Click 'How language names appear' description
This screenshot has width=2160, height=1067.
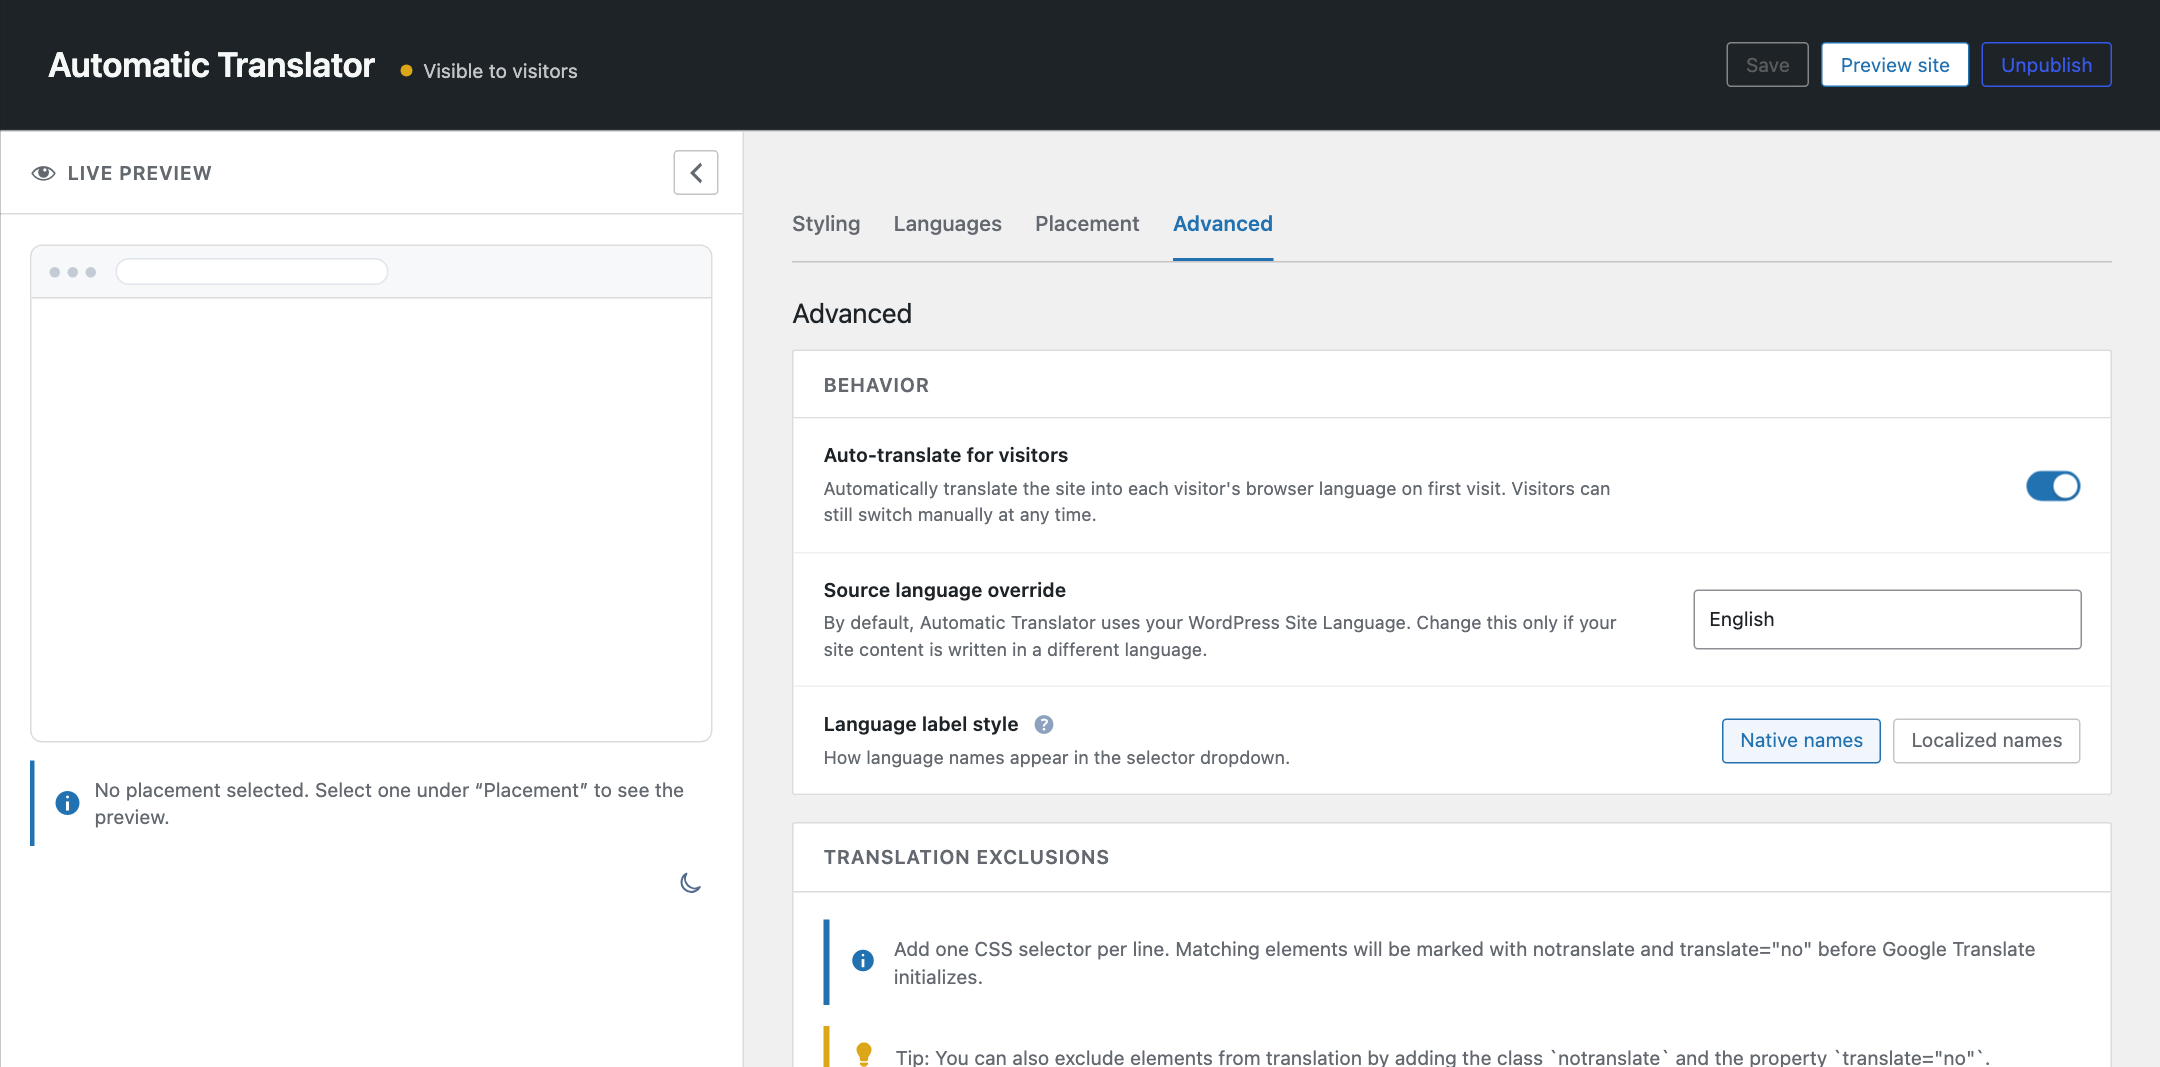click(x=1056, y=758)
